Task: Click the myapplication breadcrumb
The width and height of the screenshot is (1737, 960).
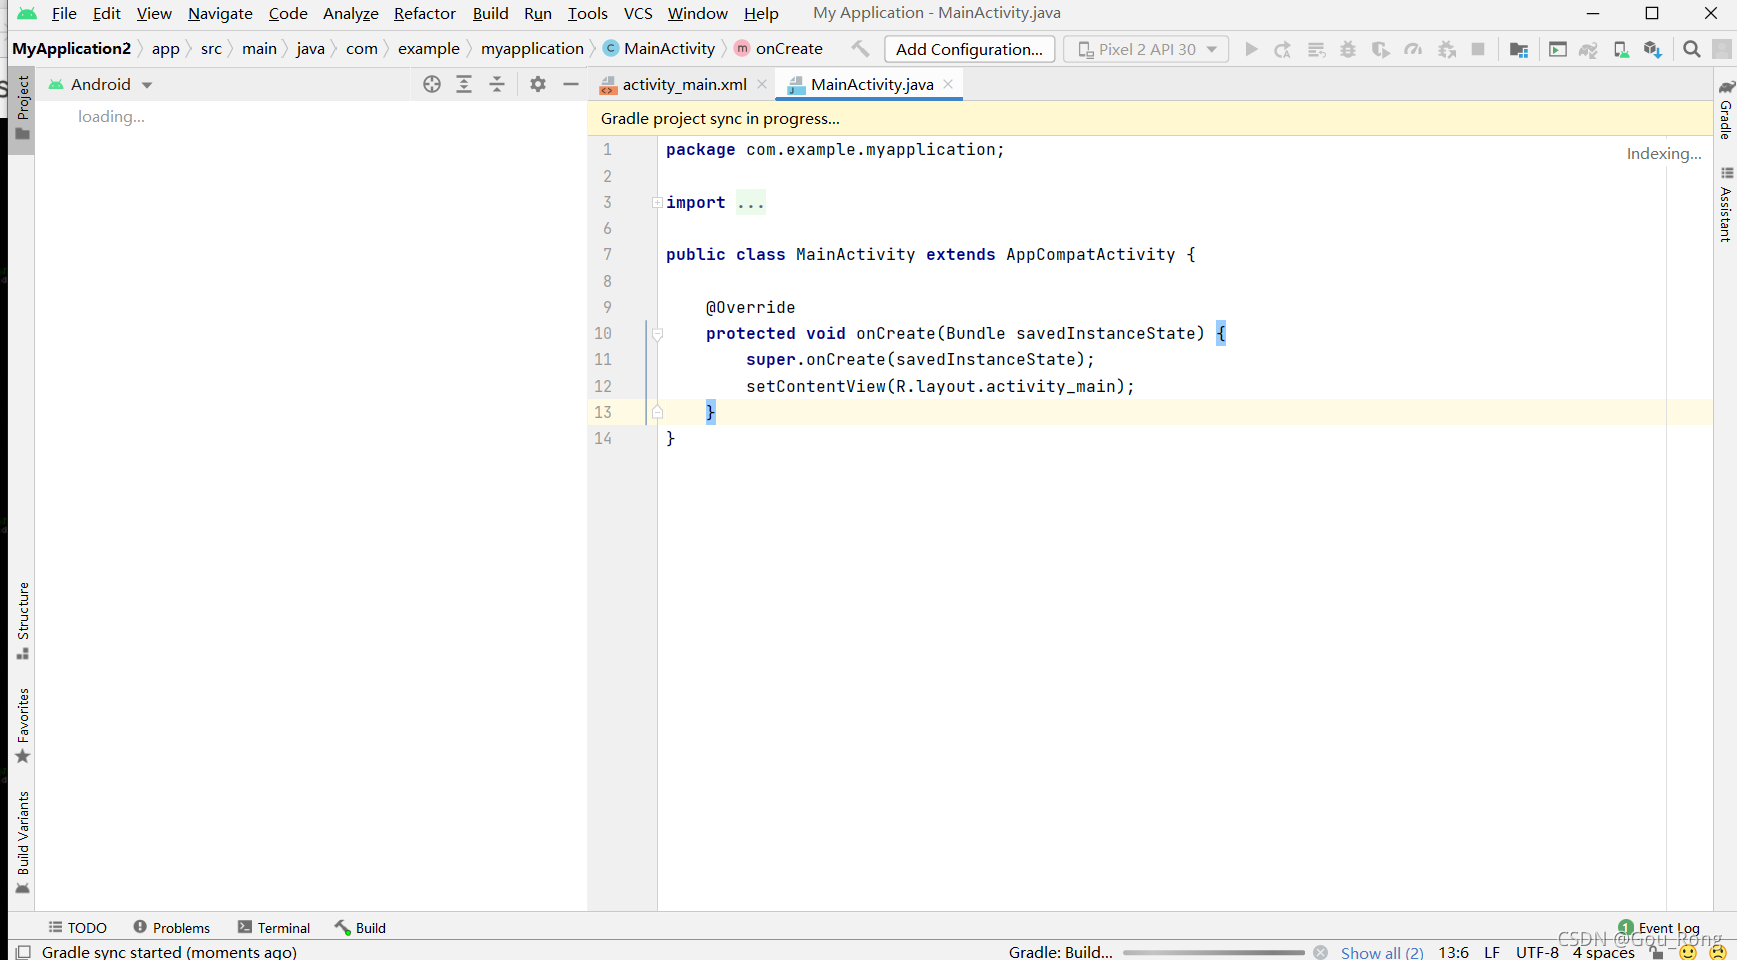Action: (x=532, y=48)
